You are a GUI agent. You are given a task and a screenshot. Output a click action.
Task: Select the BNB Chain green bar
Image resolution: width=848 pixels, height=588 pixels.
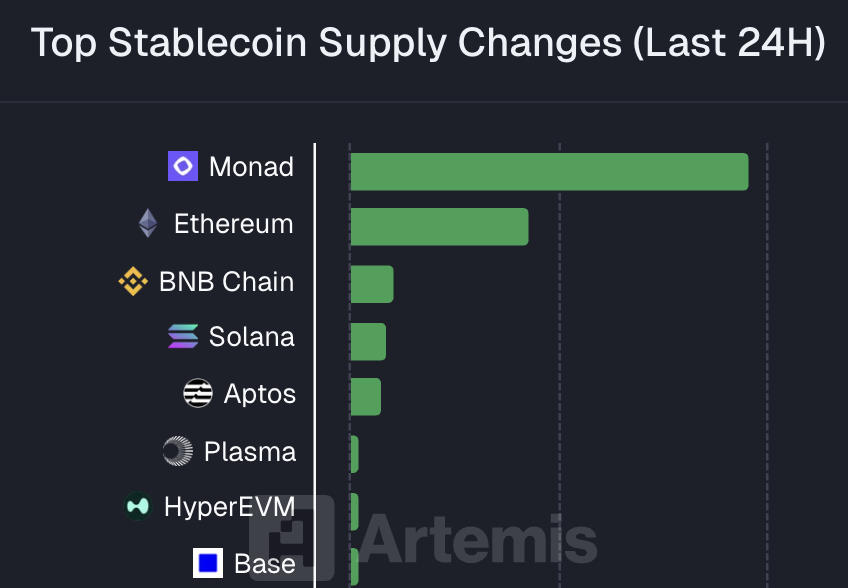[372, 284]
